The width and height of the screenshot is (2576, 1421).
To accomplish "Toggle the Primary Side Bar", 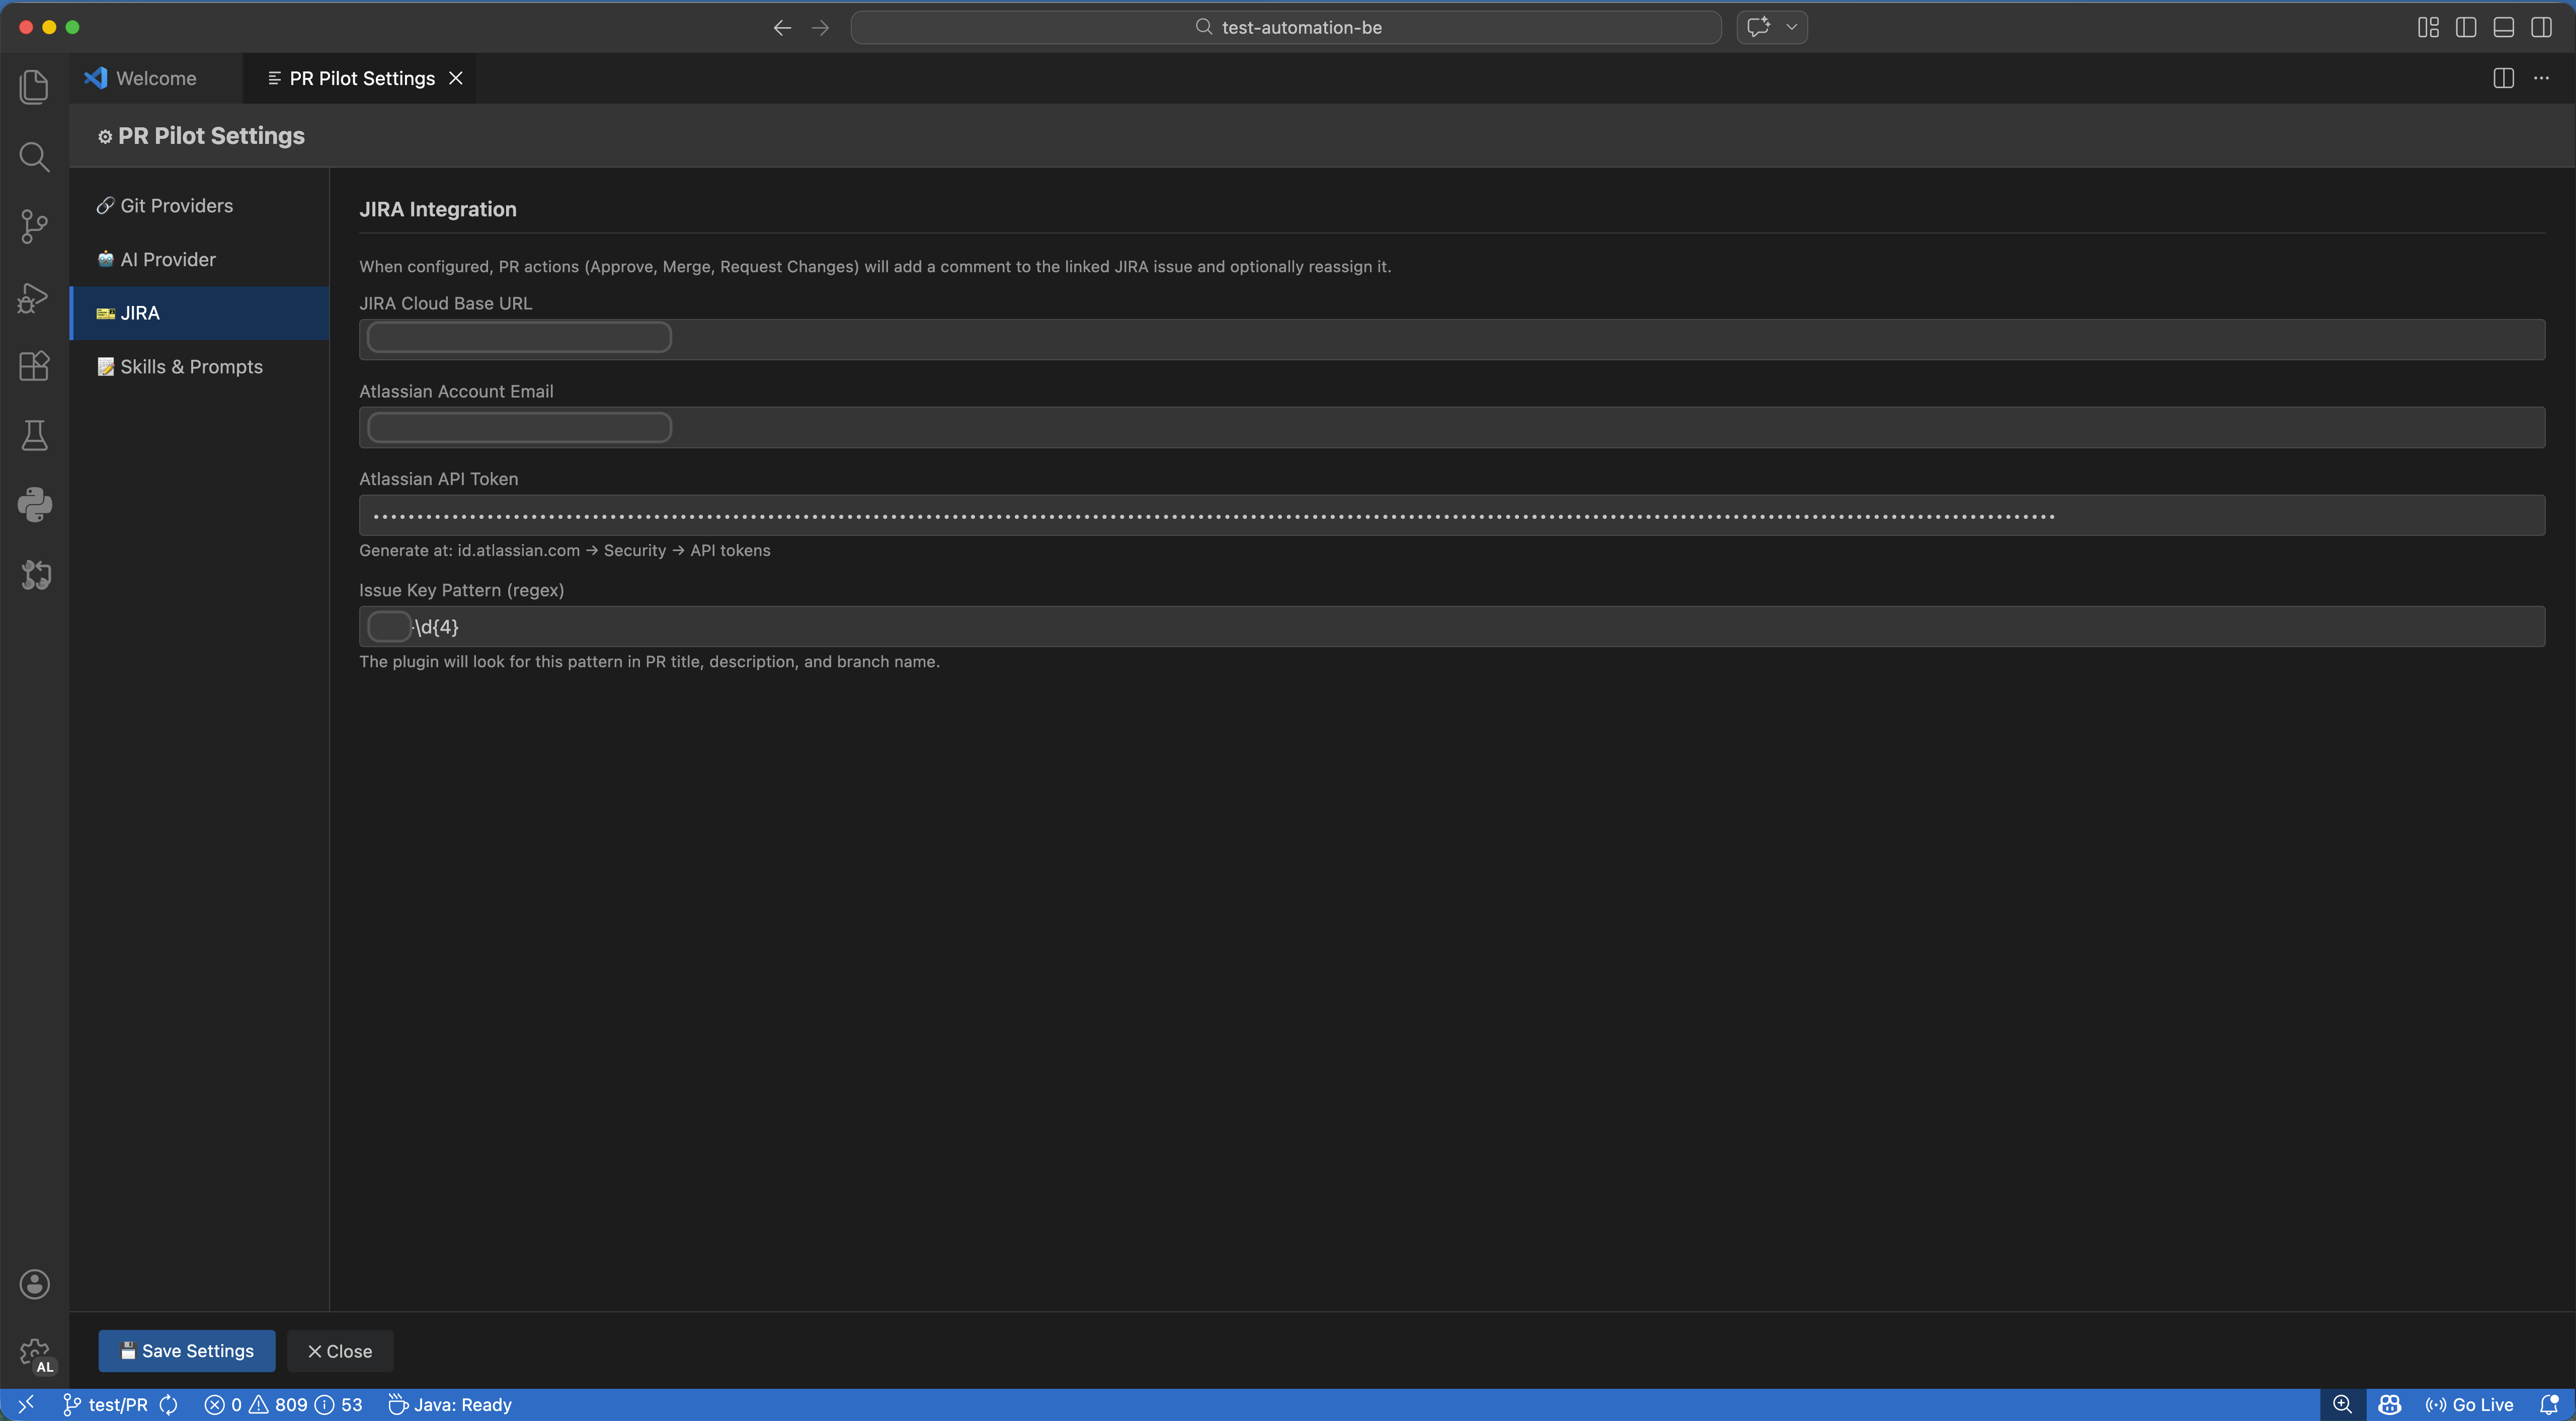I will tap(2466, 27).
